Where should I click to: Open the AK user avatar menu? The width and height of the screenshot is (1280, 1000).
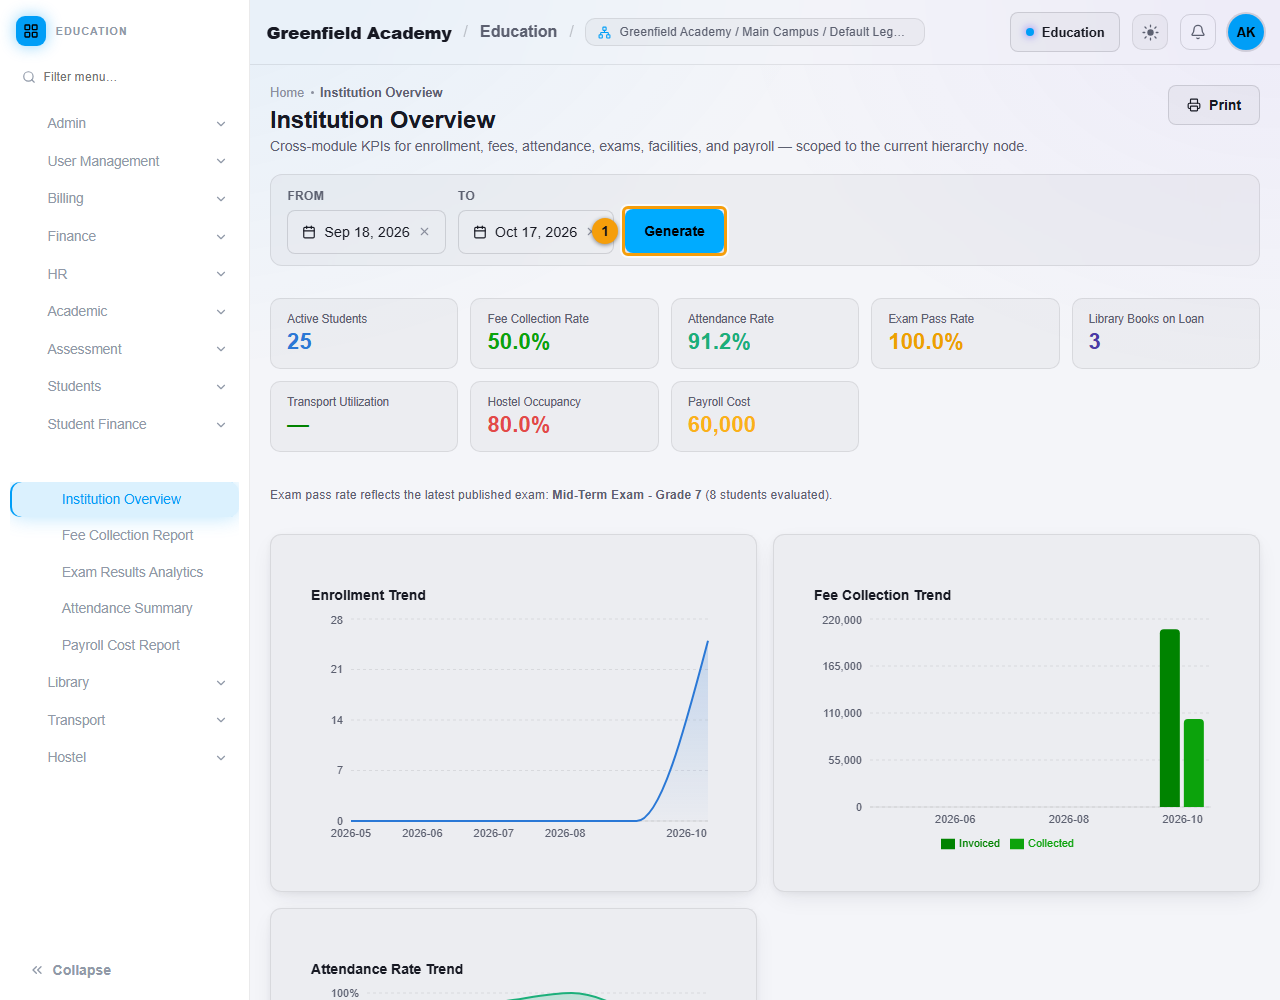coord(1246,32)
